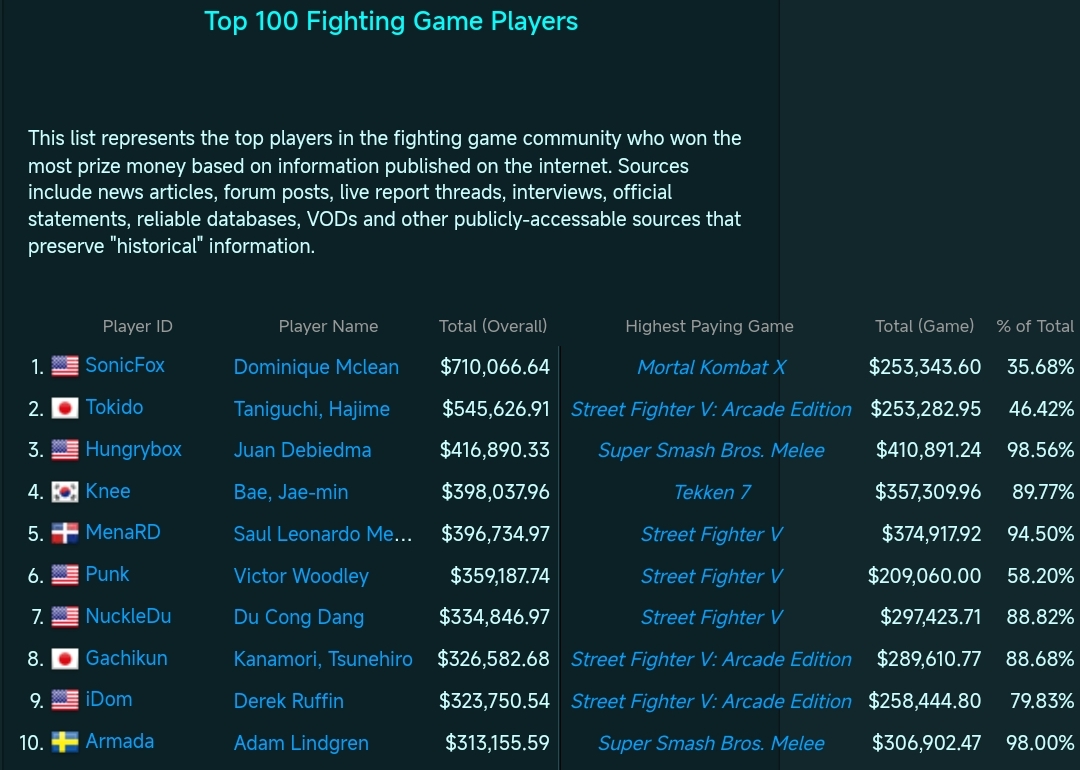The image size is (1080, 770).
Task: Click the Dominican flag beside MenaRD
Action: tap(65, 533)
